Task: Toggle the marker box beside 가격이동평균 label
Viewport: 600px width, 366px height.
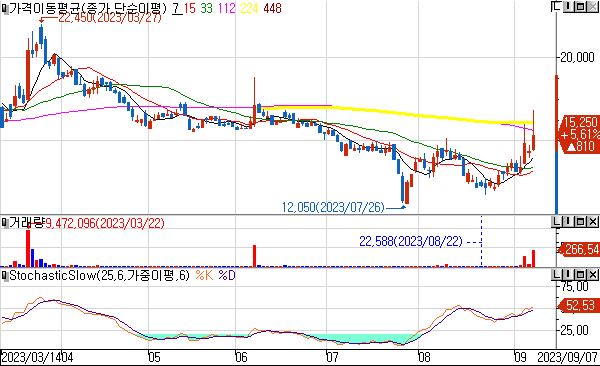Action: click(4, 8)
